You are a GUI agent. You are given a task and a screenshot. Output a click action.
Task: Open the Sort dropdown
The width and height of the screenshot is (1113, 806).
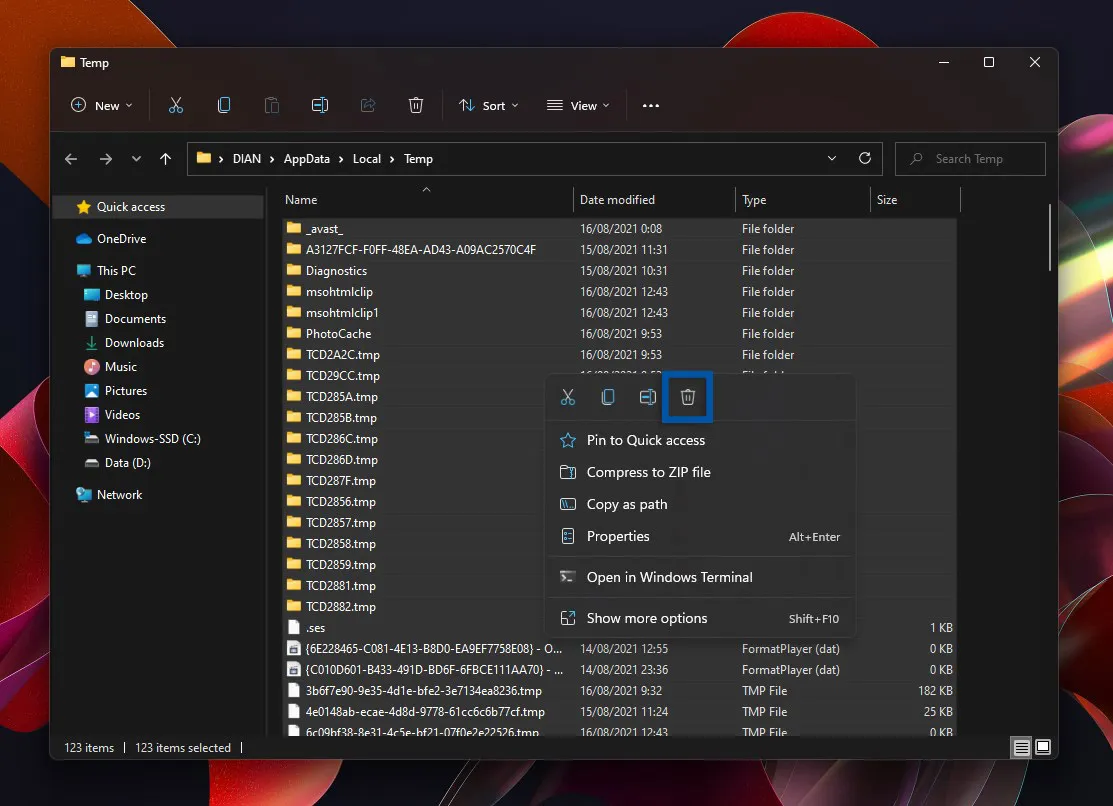point(488,105)
